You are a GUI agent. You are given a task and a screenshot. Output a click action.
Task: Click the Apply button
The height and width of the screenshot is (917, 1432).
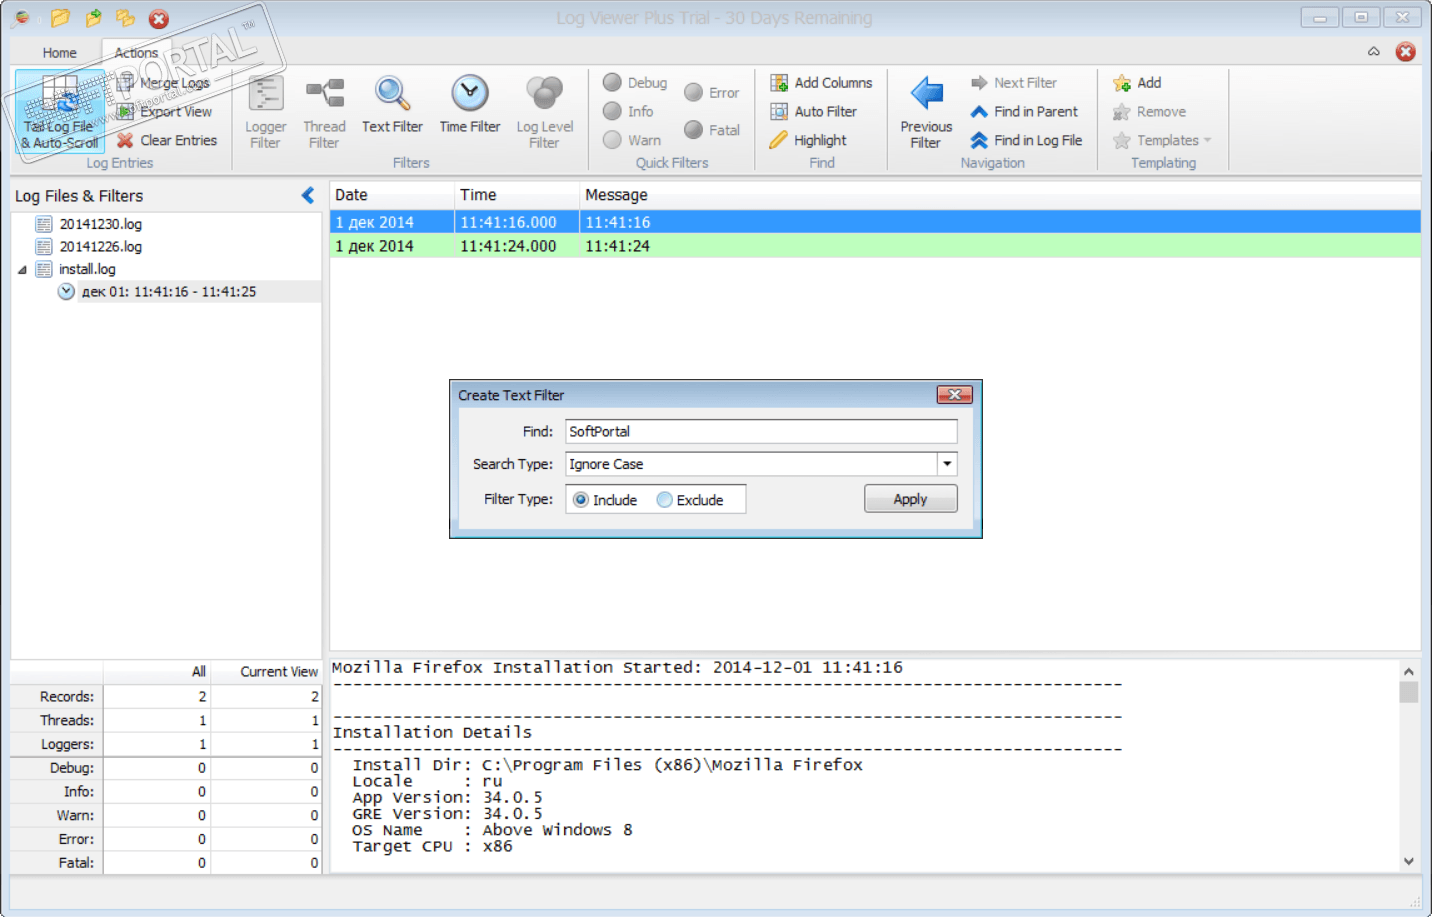[910, 499]
